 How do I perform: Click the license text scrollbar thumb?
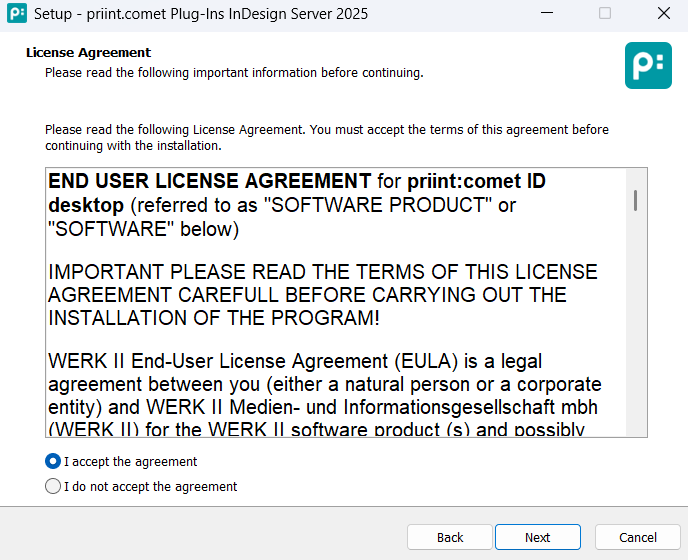click(x=635, y=201)
